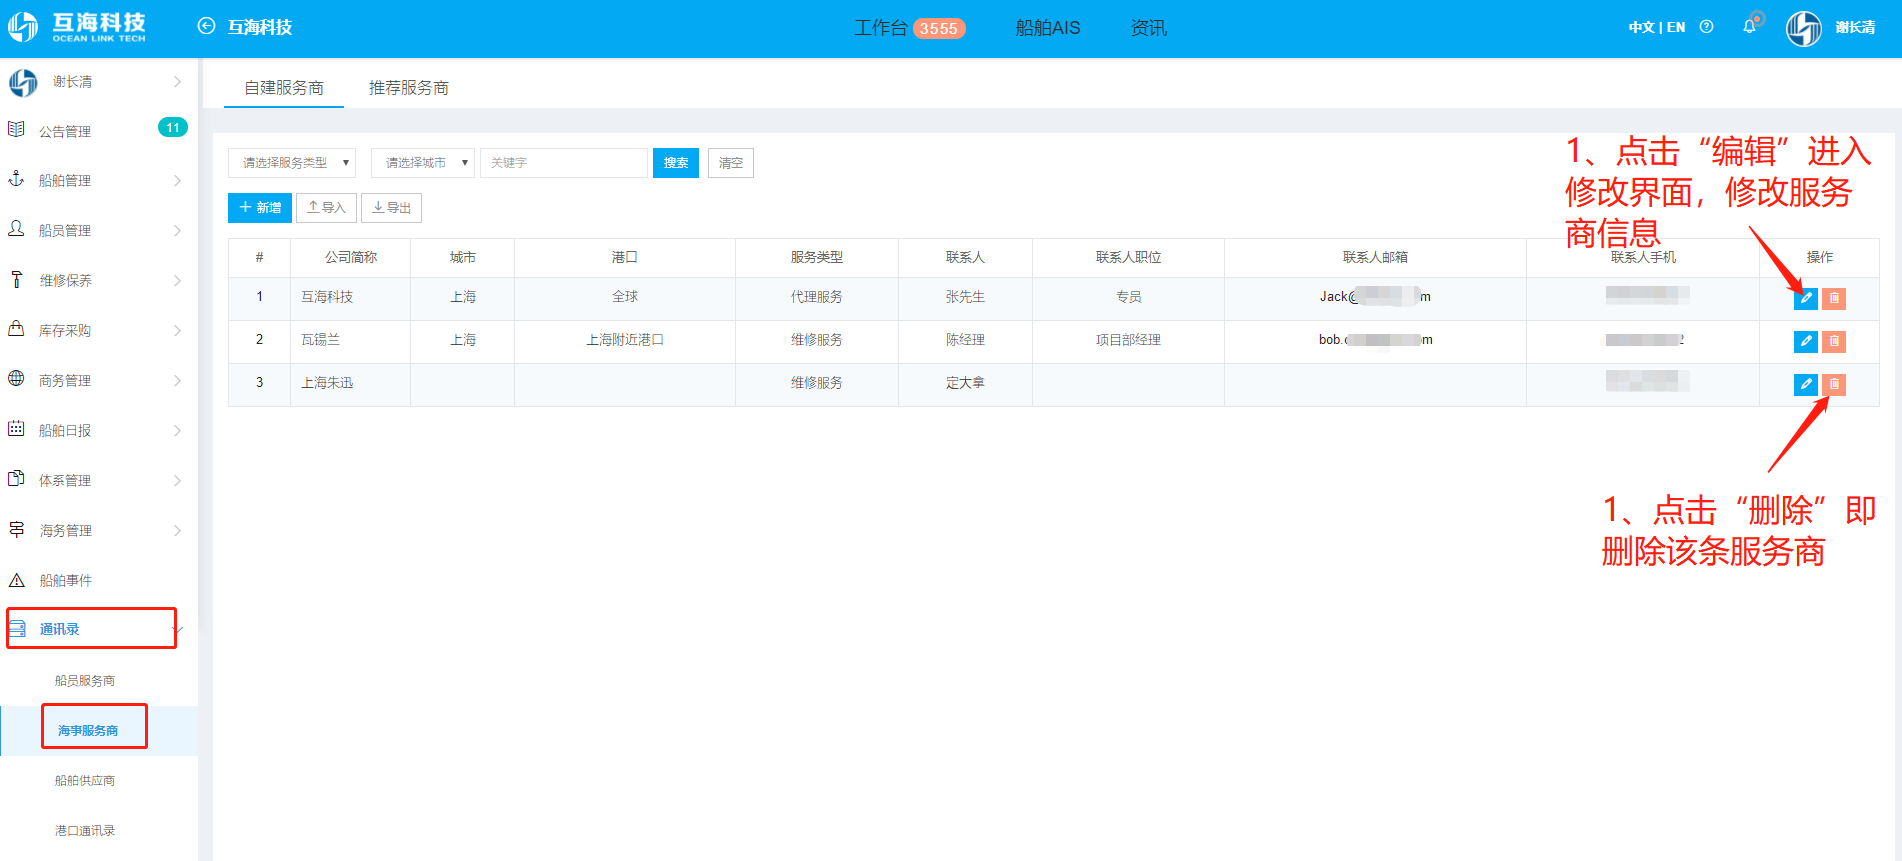The width and height of the screenshot is (1902, 861).
Task: Click the 维修保养 tool icon
Action: (16, 279)
